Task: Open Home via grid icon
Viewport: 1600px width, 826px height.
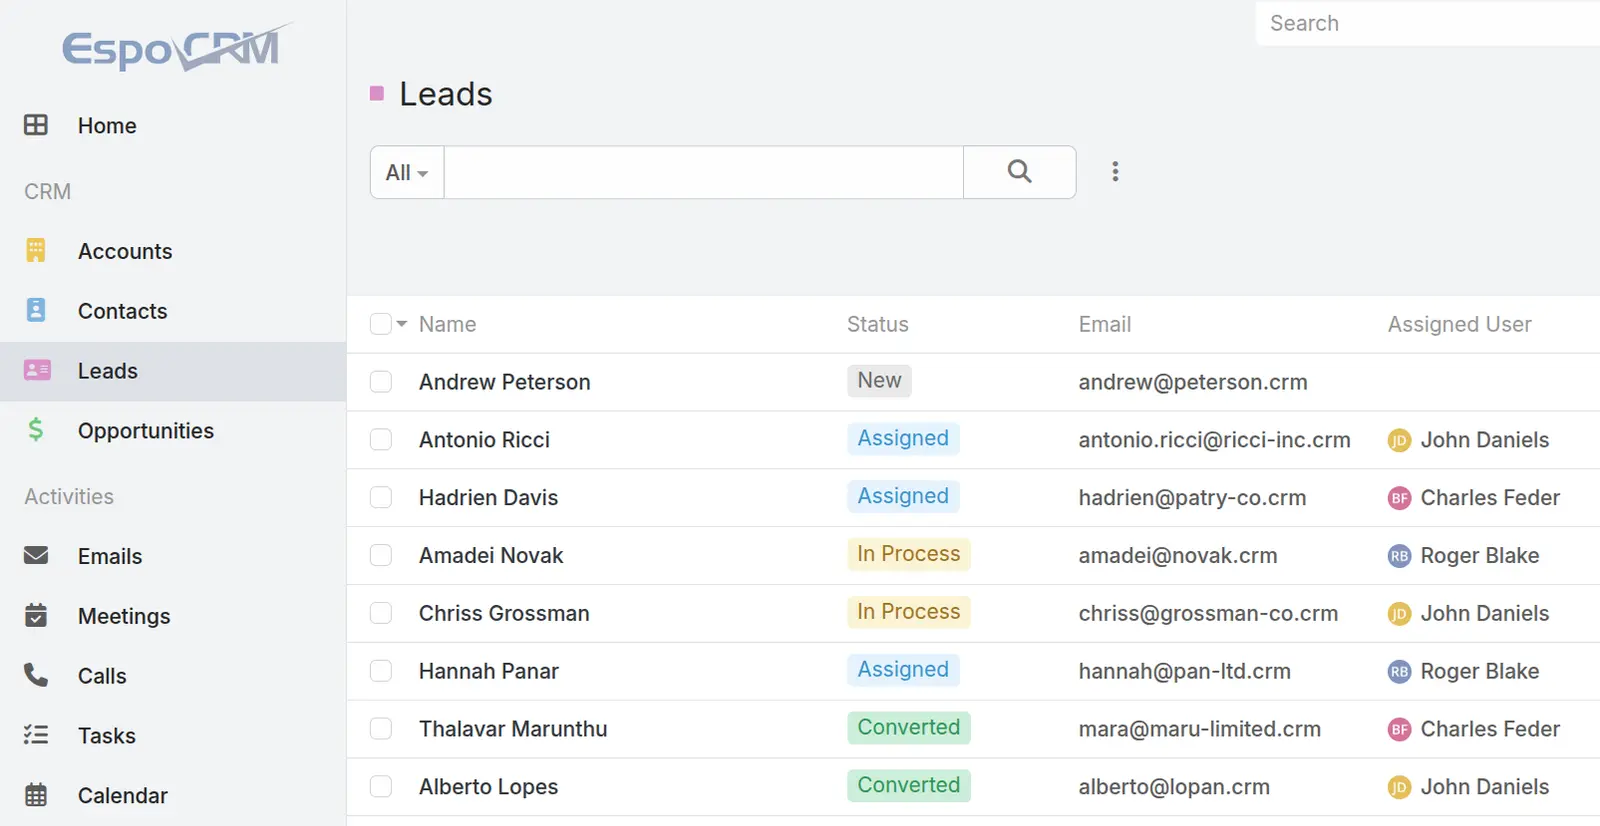Action: click(36, 125)
